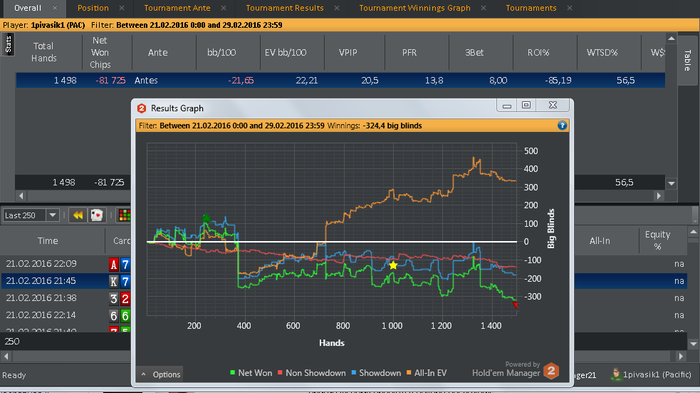Click the yellow star graph marker
700x393 pixels.
(x=393, y=265)
